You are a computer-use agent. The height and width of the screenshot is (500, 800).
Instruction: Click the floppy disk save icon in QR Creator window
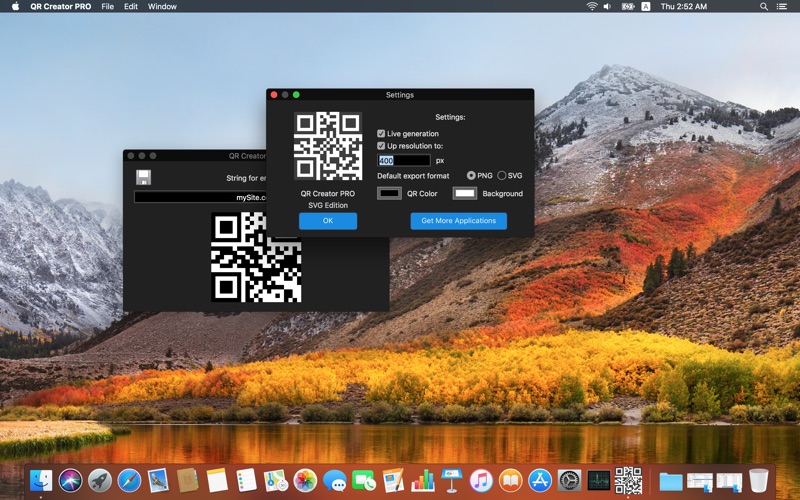click(143, 177)
